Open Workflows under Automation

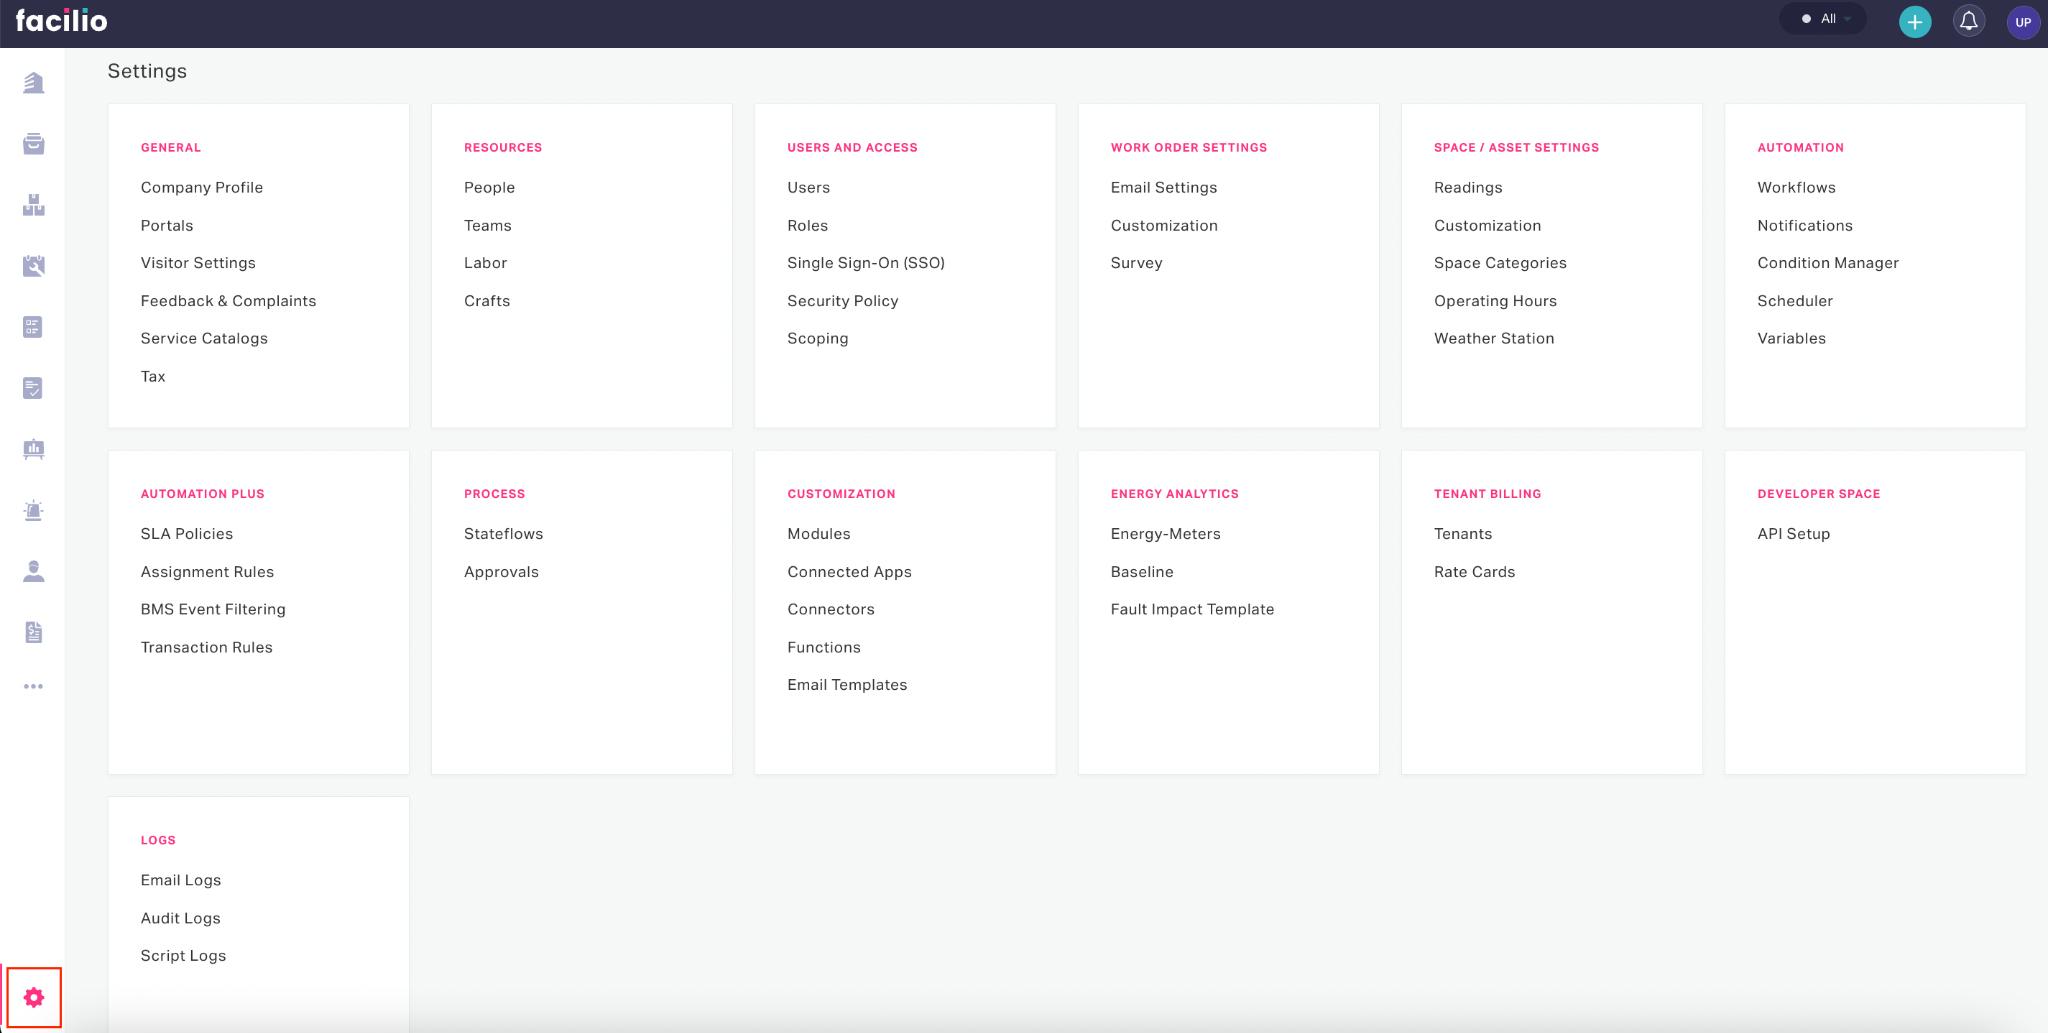coord(1796,188)
